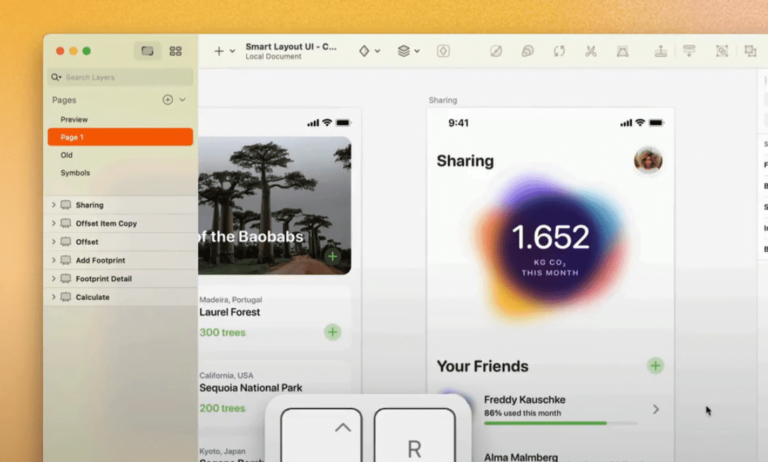
Task: Expand the Offset Item Copy artboard
Action: pos(54,223)
